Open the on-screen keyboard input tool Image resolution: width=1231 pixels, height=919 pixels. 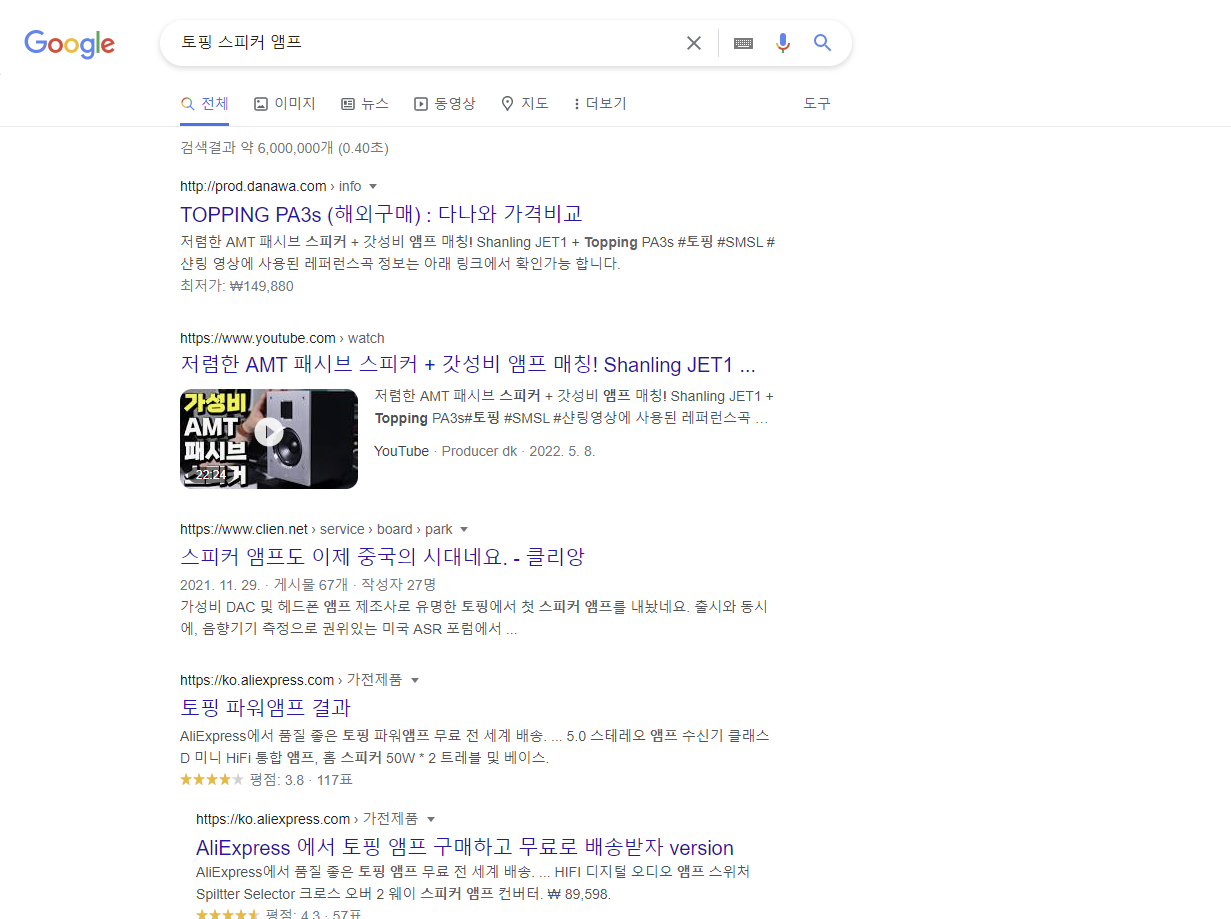pyautogui.click(x=743, y=43)
